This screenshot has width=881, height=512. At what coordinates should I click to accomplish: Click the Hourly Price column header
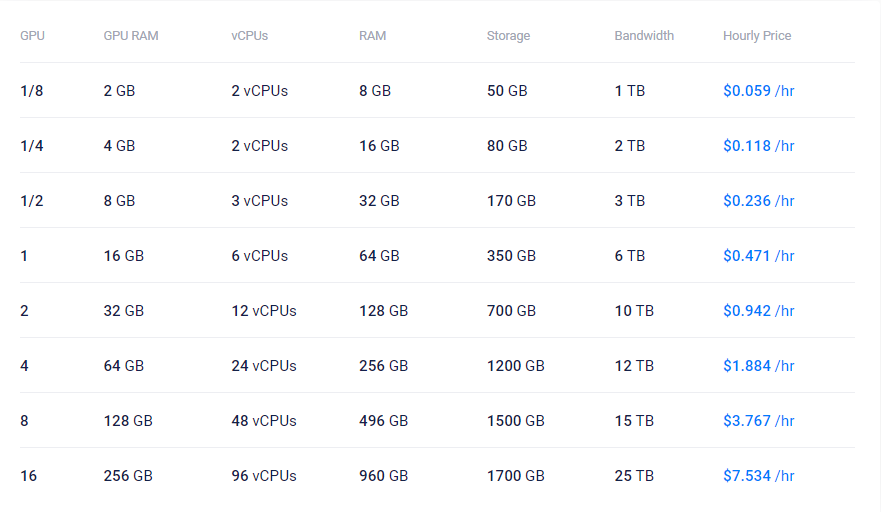tap(757, 36)
